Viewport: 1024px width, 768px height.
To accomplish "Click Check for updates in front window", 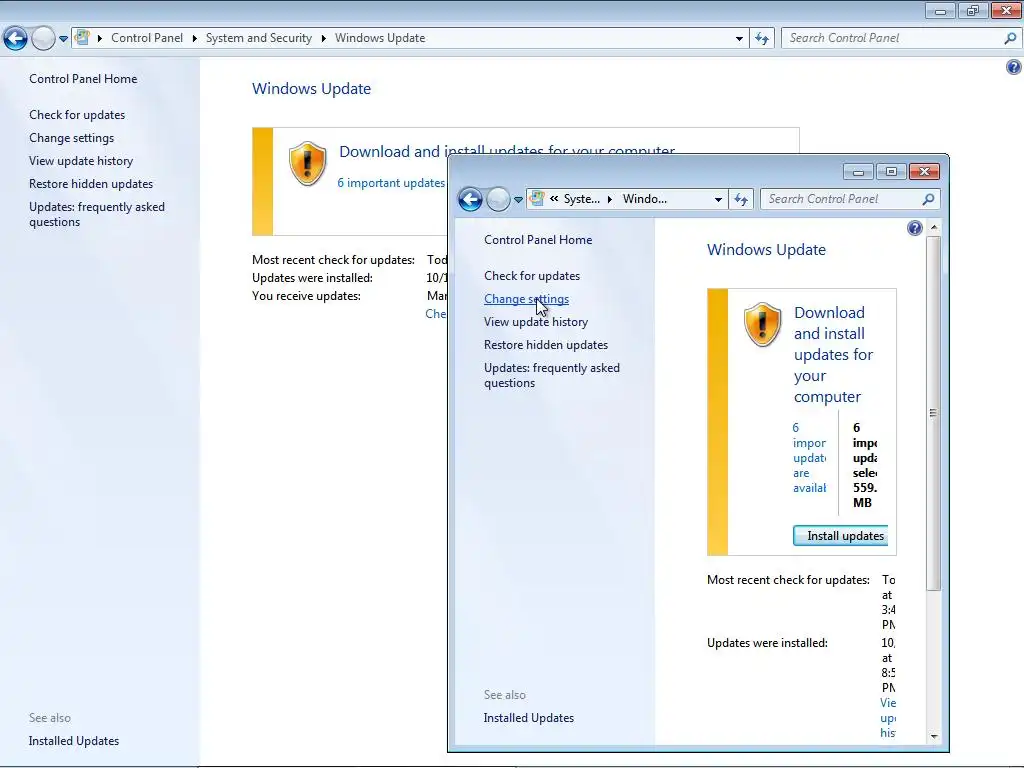I will [x=532, y=276].
